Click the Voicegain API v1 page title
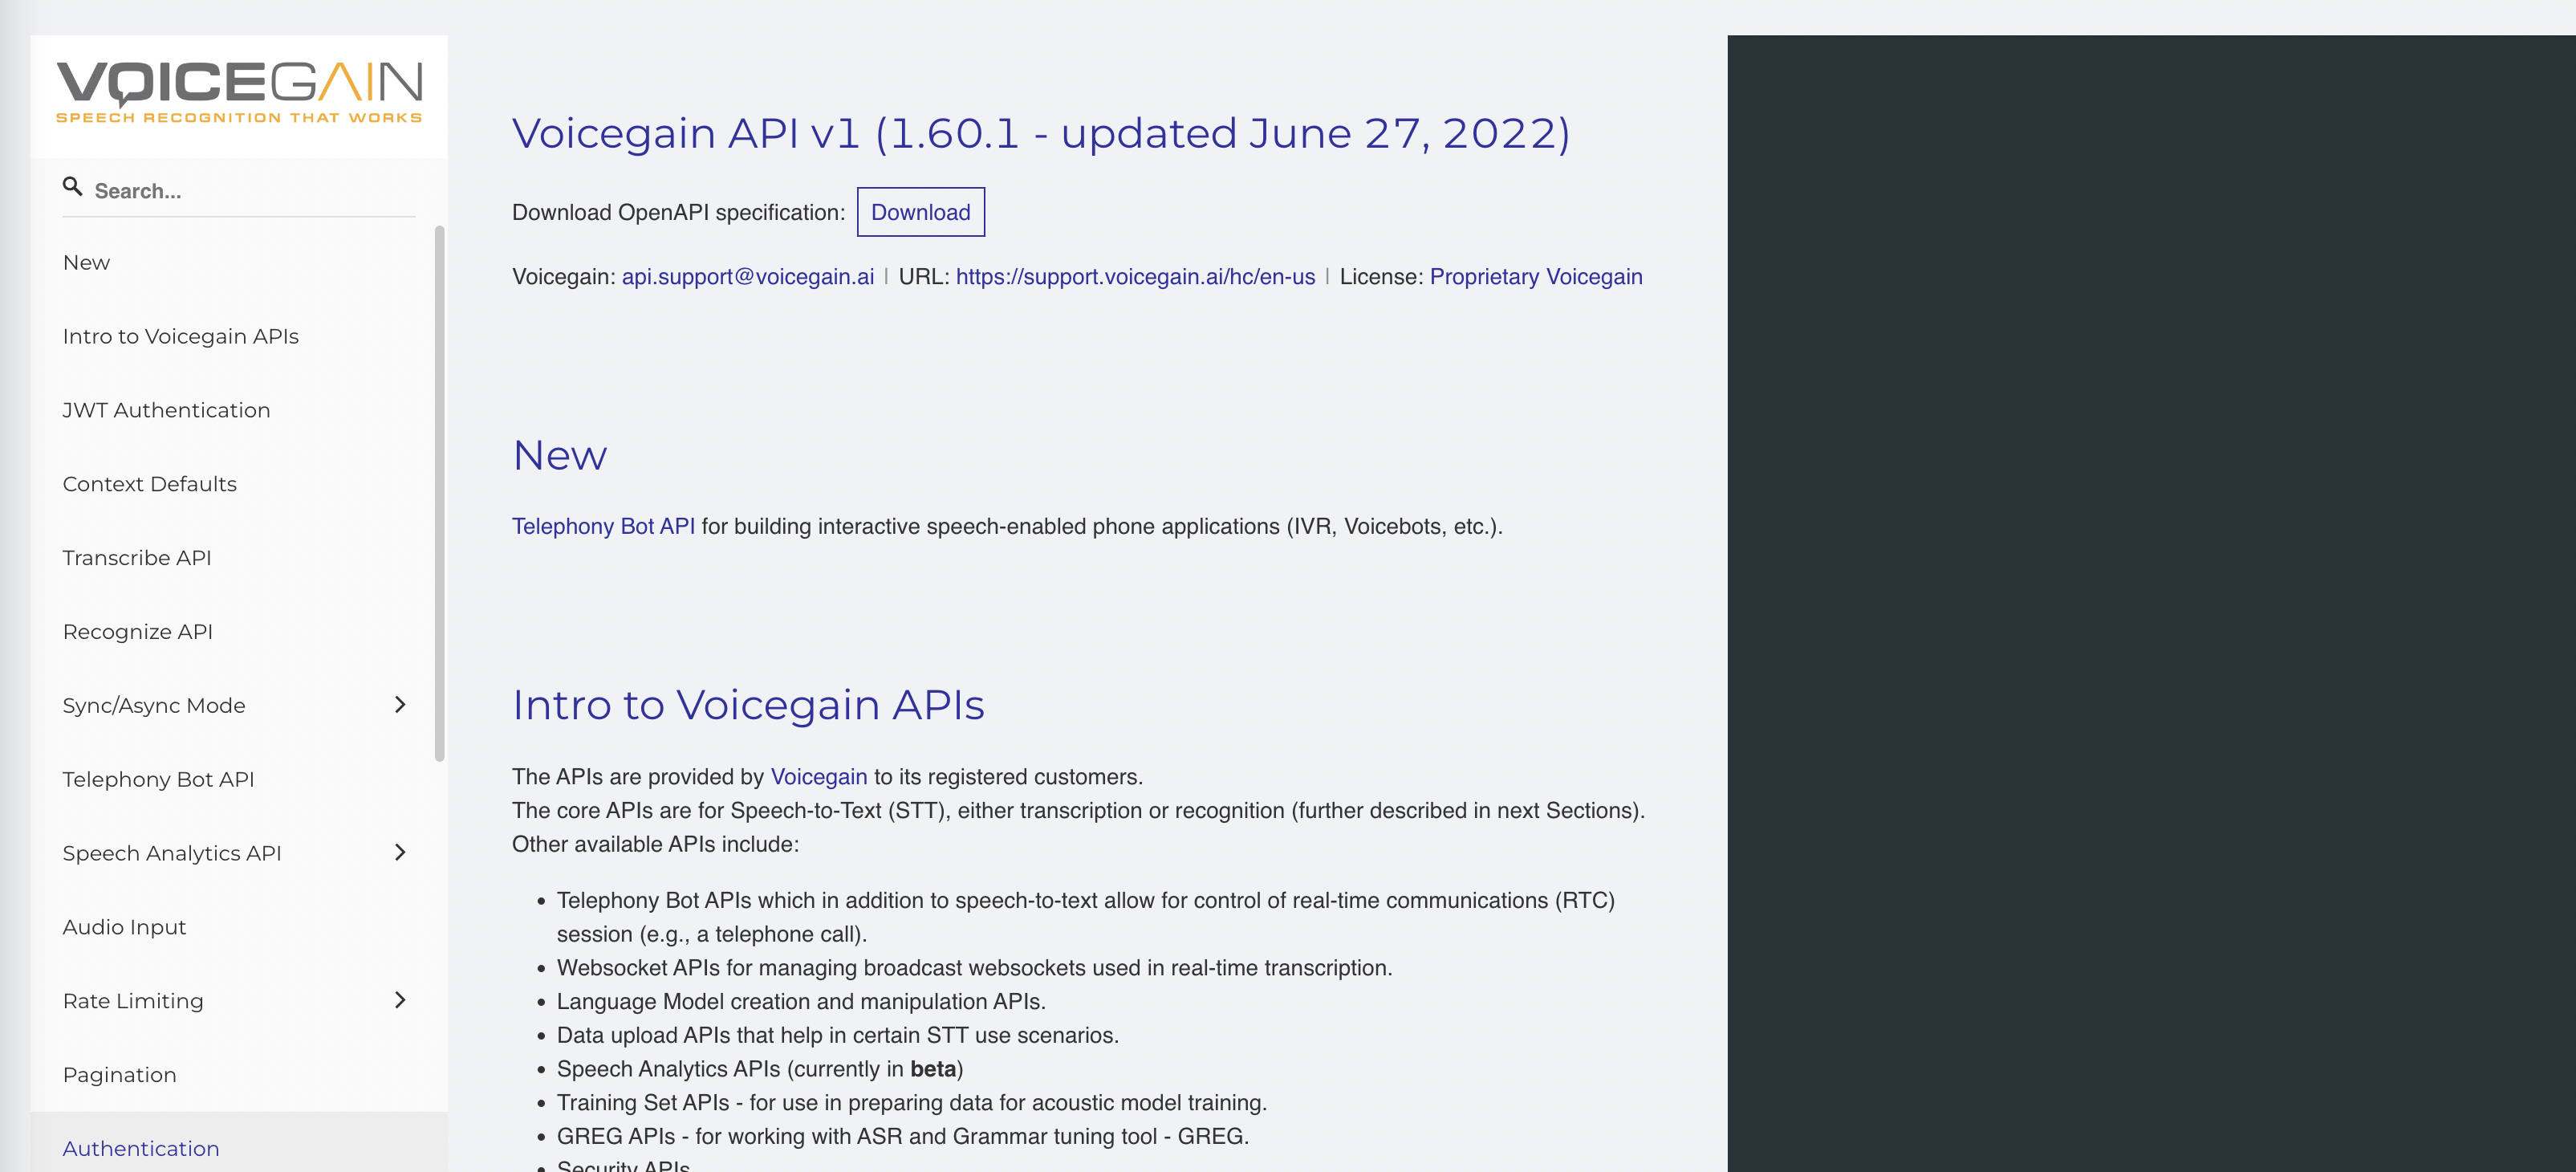 [1041, 134]
